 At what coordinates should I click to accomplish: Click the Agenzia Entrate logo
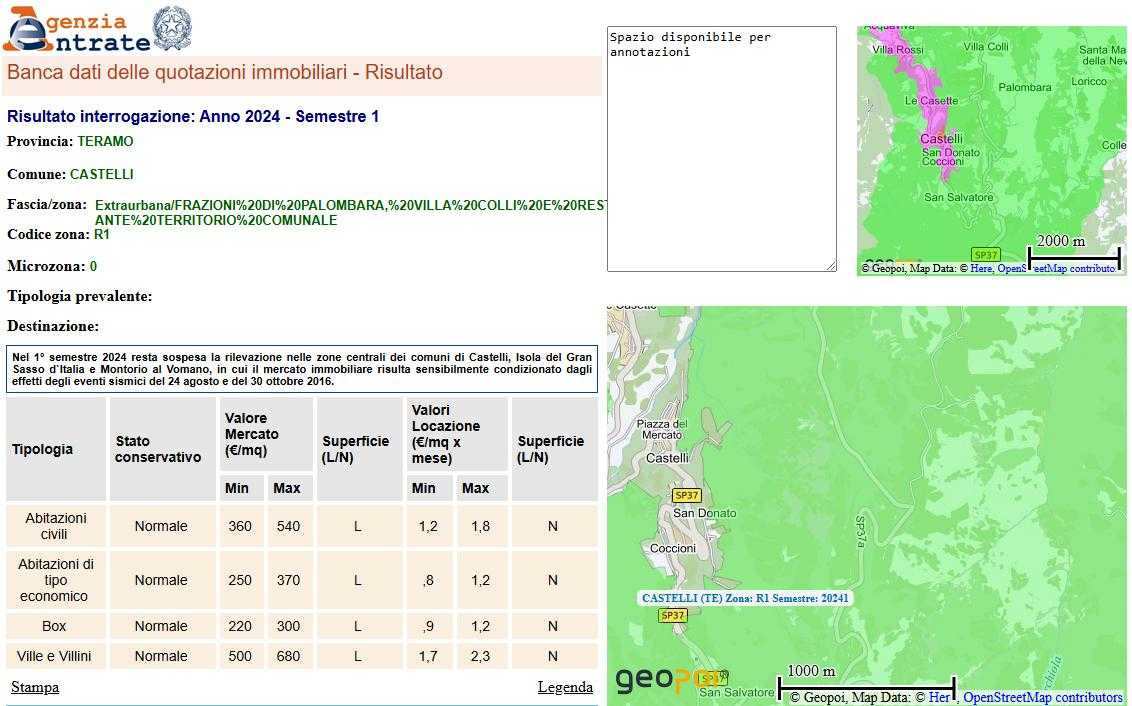[x=76, y=30]
